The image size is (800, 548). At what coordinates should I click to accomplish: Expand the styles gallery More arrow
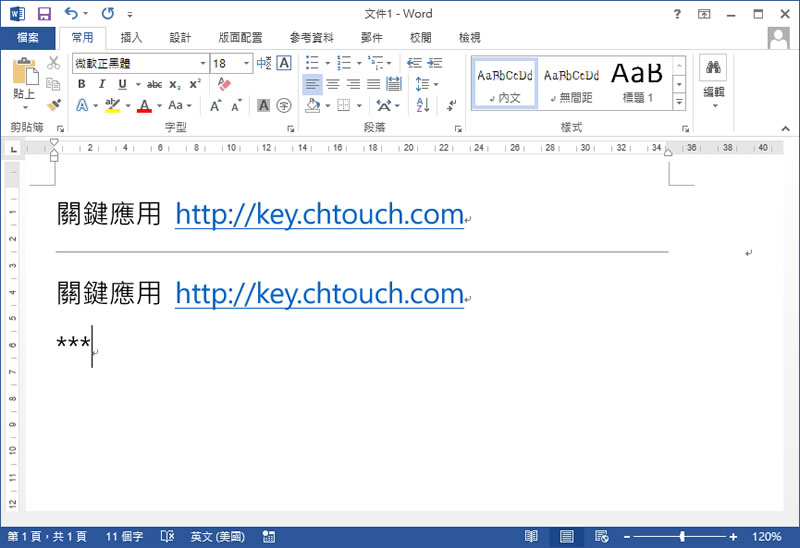click(x=679, y=102)
